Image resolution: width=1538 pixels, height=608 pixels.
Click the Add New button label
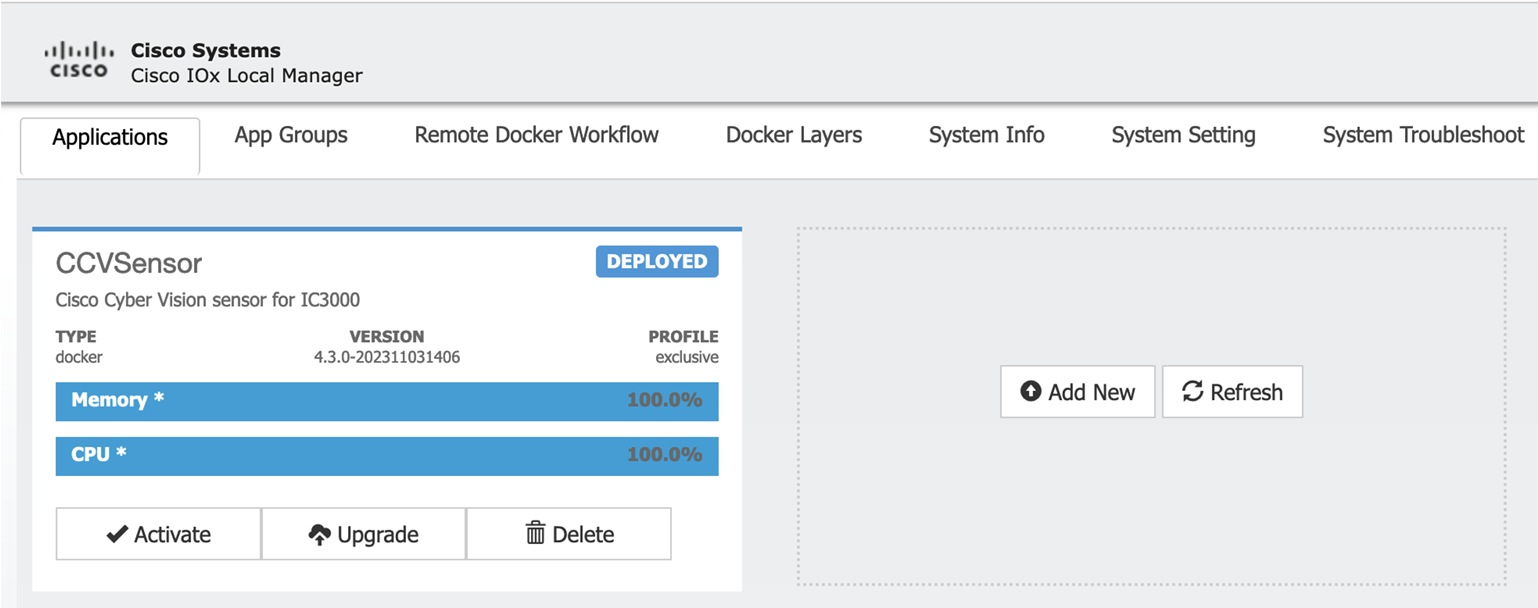click(1091, 392)
